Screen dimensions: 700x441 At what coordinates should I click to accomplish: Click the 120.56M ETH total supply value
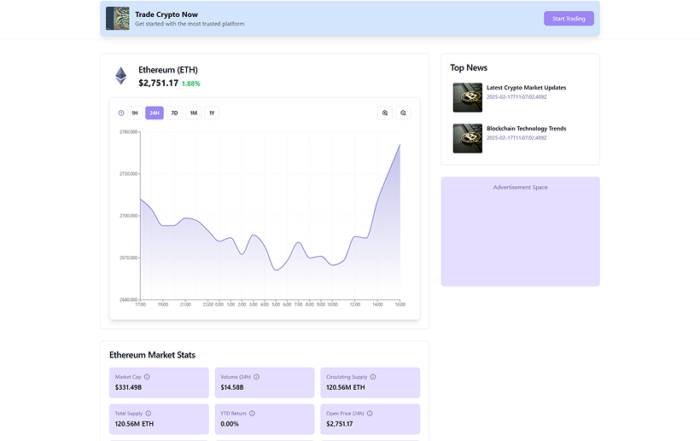tap(134, 424)
